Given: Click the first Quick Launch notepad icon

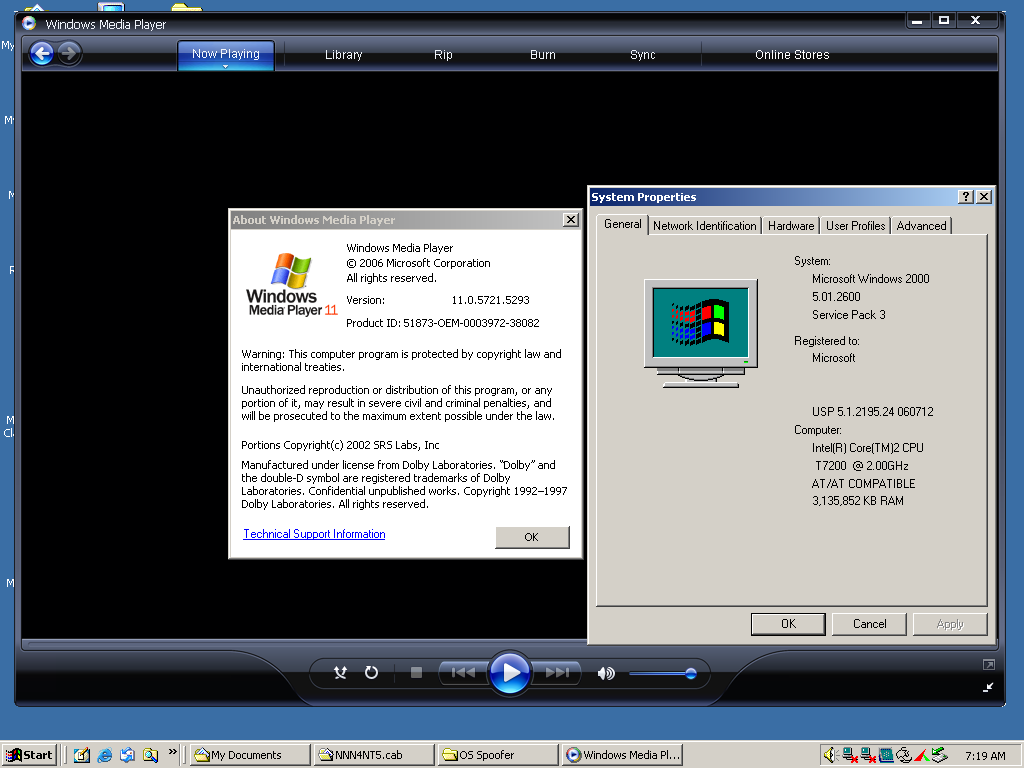Looking at the screenshot, I should point(82,755).
